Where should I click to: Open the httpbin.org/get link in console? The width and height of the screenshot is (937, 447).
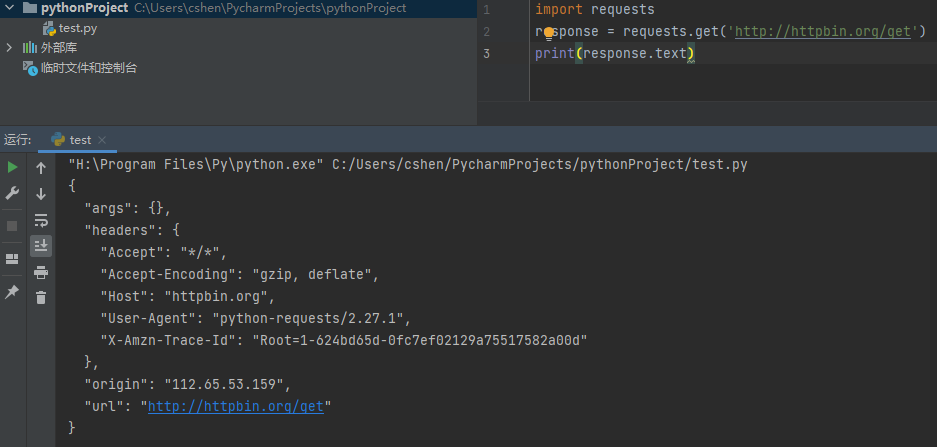click(237, 406)
